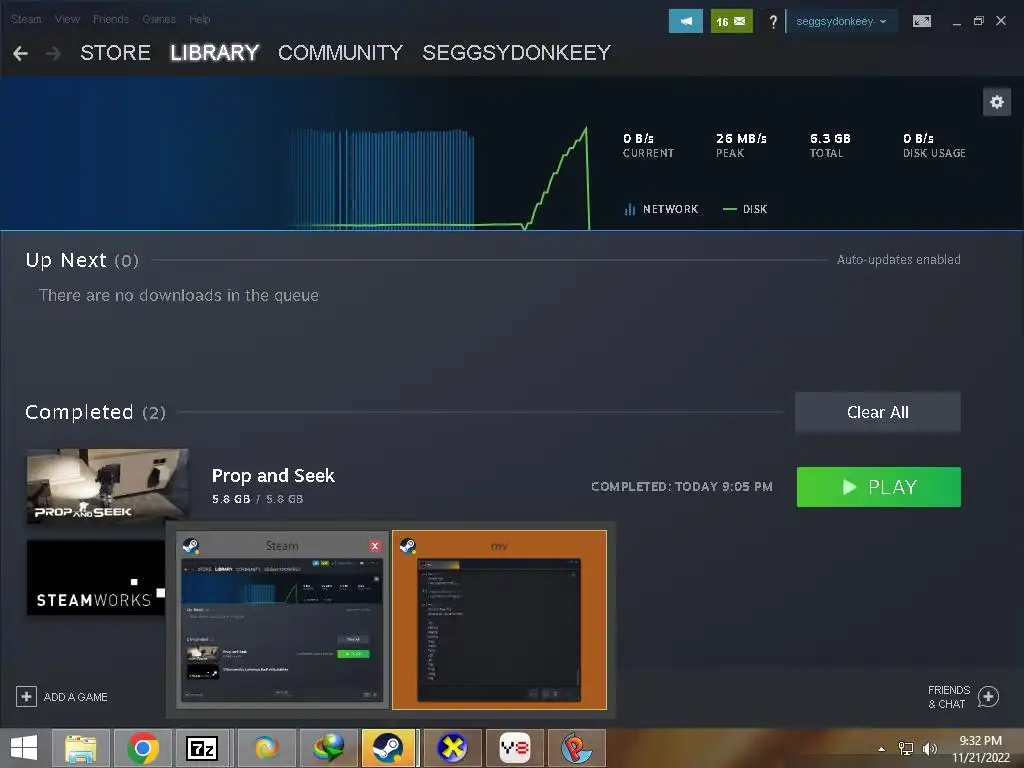
Task: Click the ADD A GAME label
Action: pos(76,697)
